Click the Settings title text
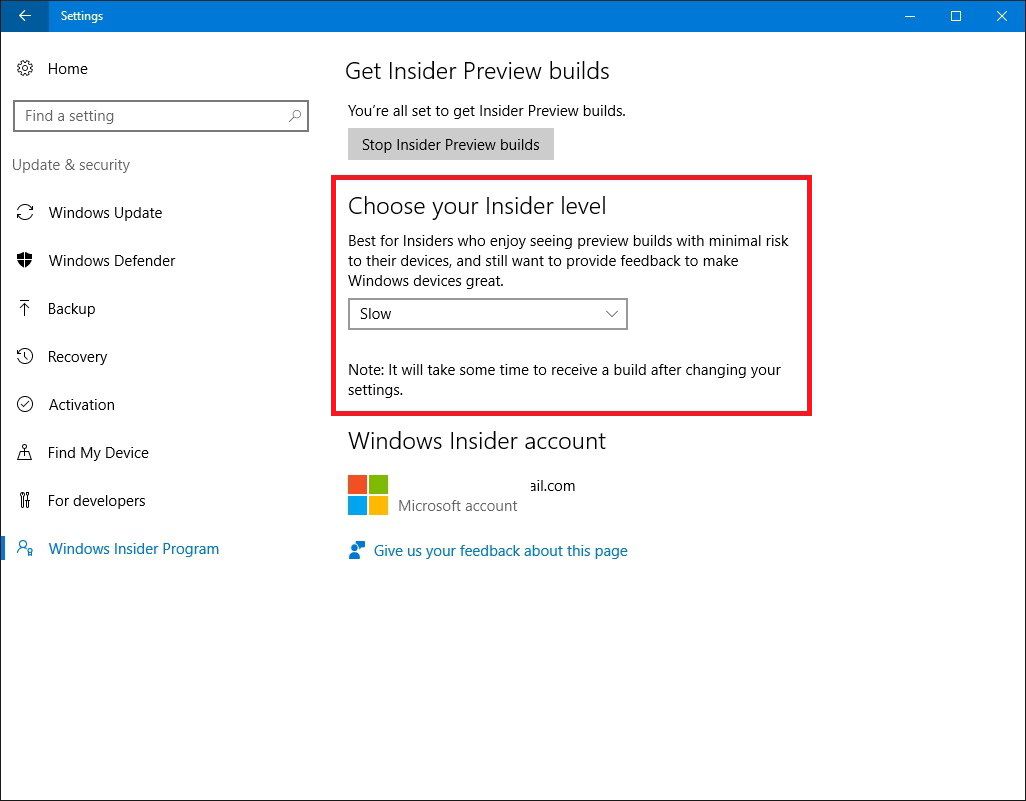This screenshot has width=1026, height=801. click(x=82, y=16)
